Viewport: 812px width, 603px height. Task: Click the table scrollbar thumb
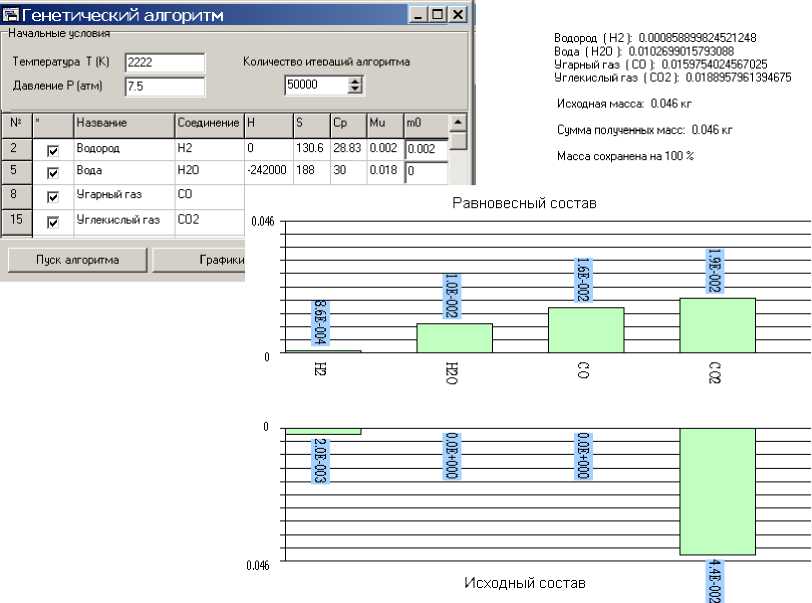[x=458, y=140]
